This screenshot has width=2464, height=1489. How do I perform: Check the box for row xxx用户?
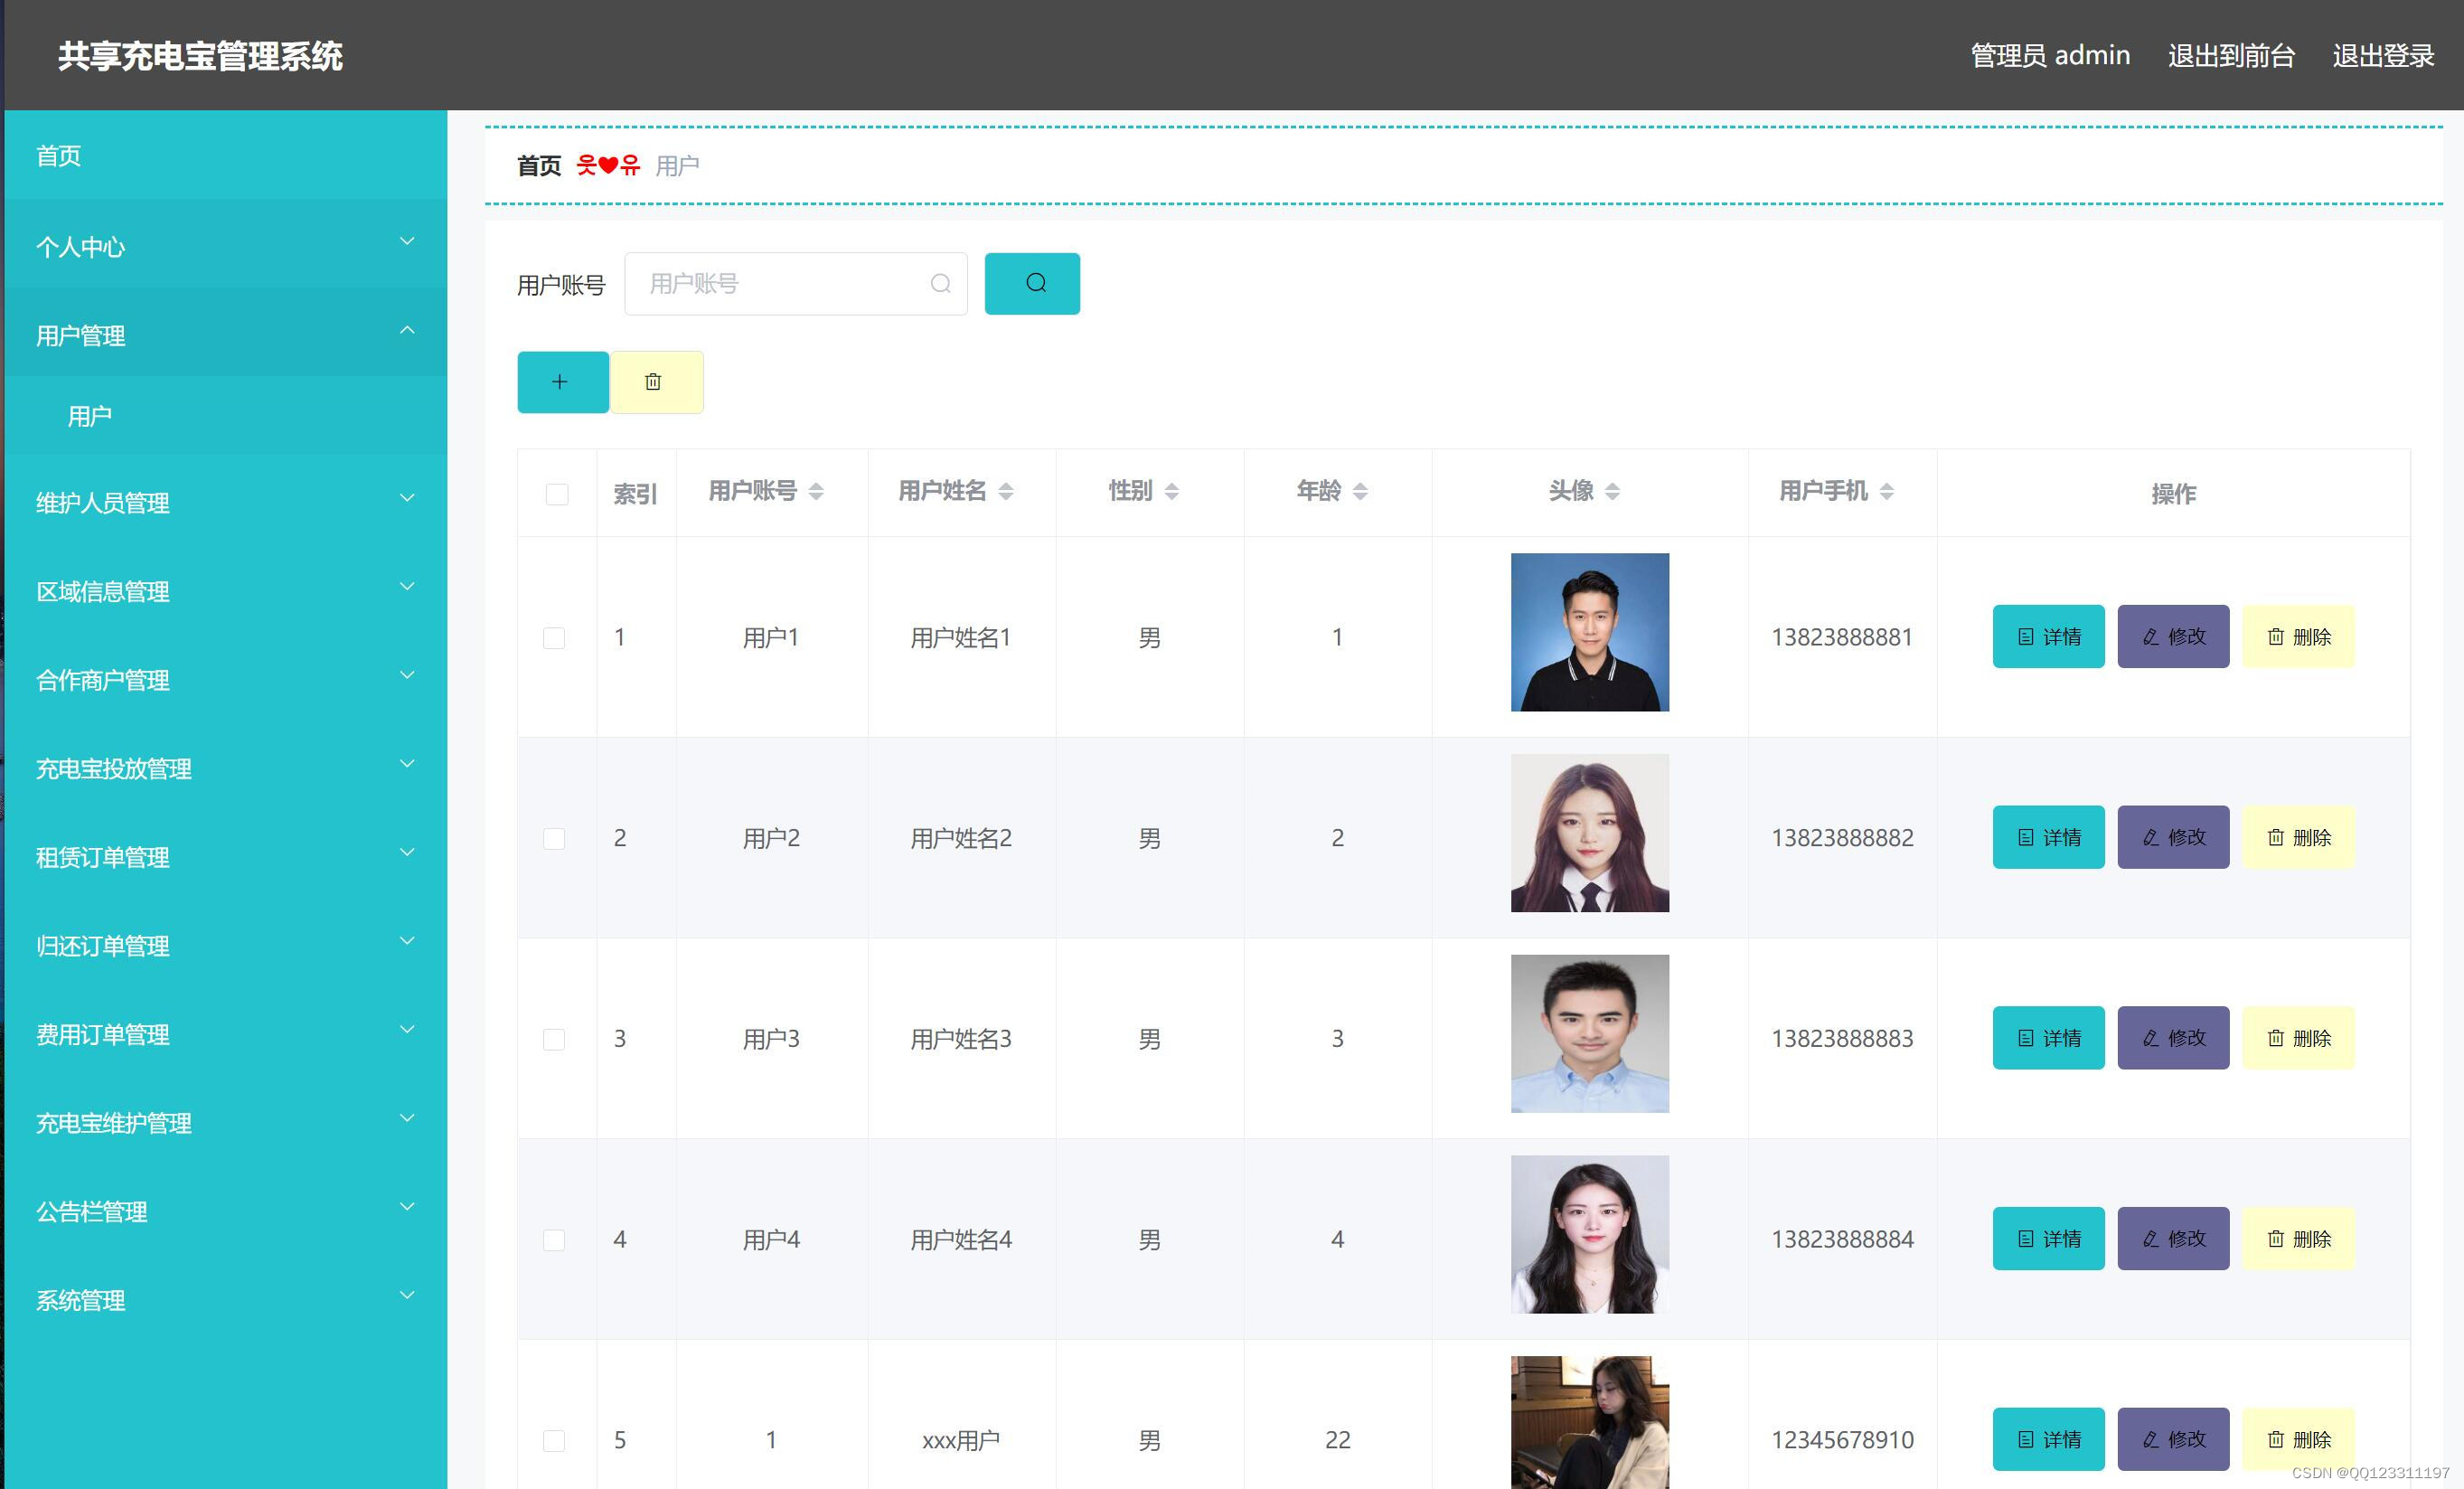[x=554, y=1441]
